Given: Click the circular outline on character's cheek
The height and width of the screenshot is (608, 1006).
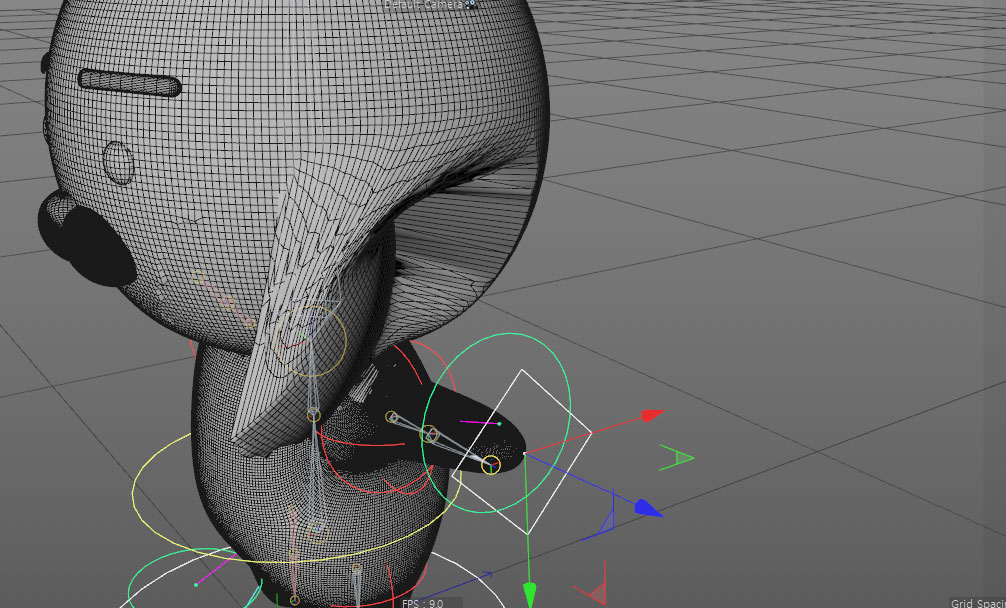Looking at the screenshot, I should pos(119,162).
